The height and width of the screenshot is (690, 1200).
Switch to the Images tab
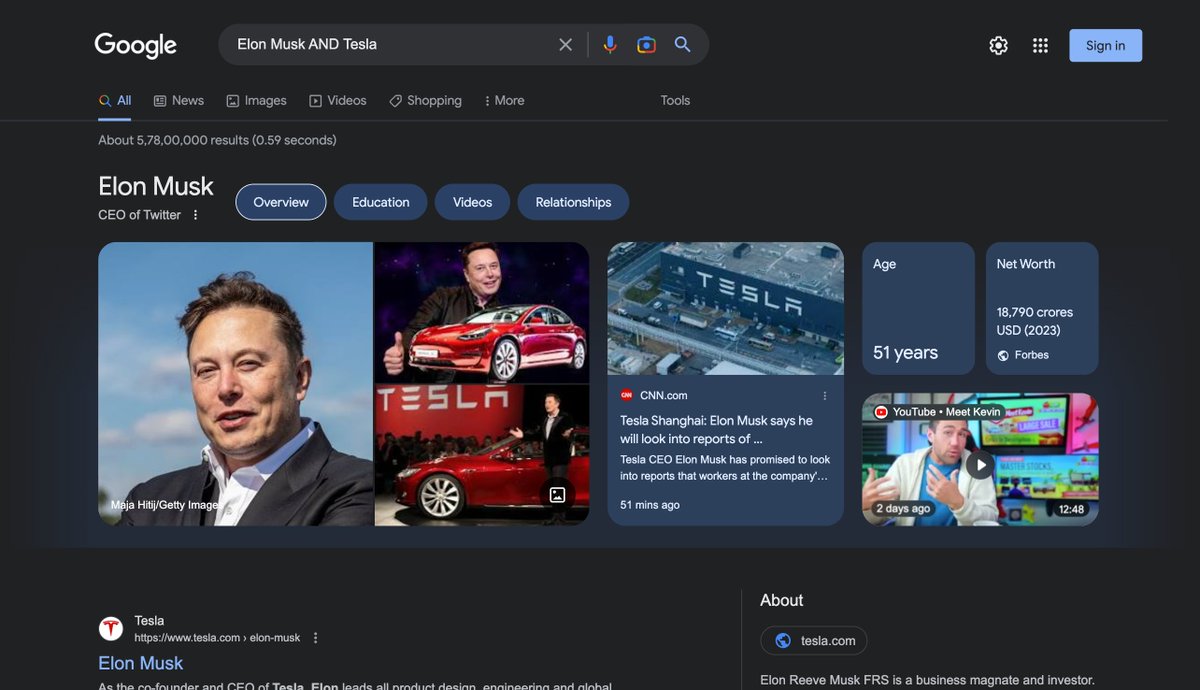click(256, 101)
